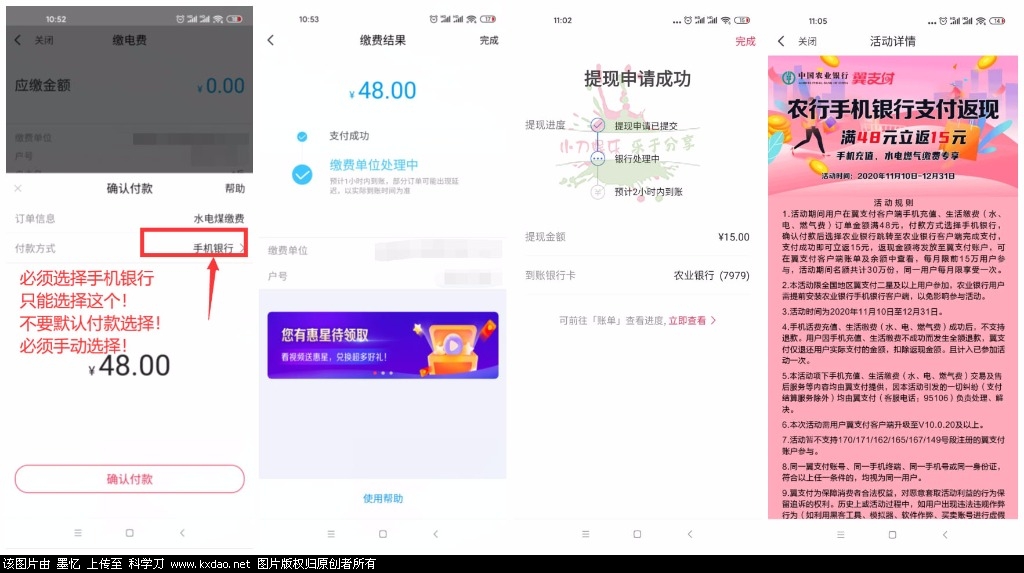Tap pink 完成 on 提现申请成功 screen

click(x=745, y=41)
